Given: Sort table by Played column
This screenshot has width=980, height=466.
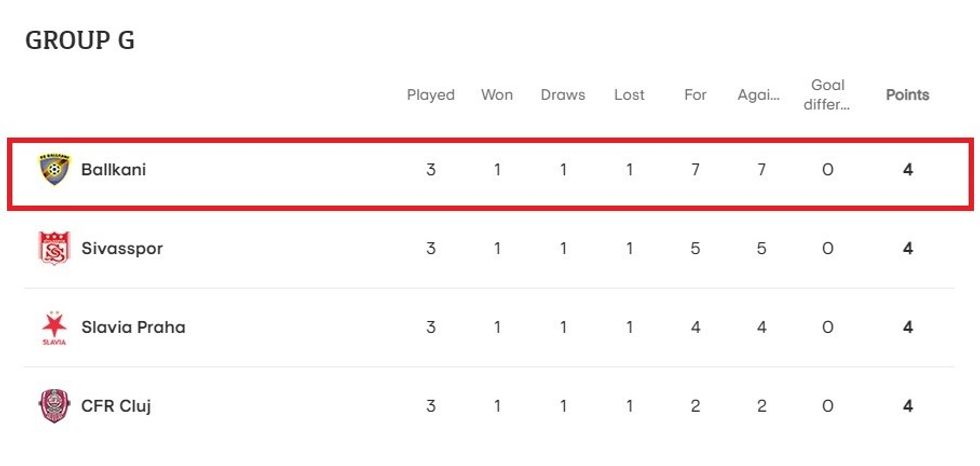Looking at the screenshot, I should (430, 95).
